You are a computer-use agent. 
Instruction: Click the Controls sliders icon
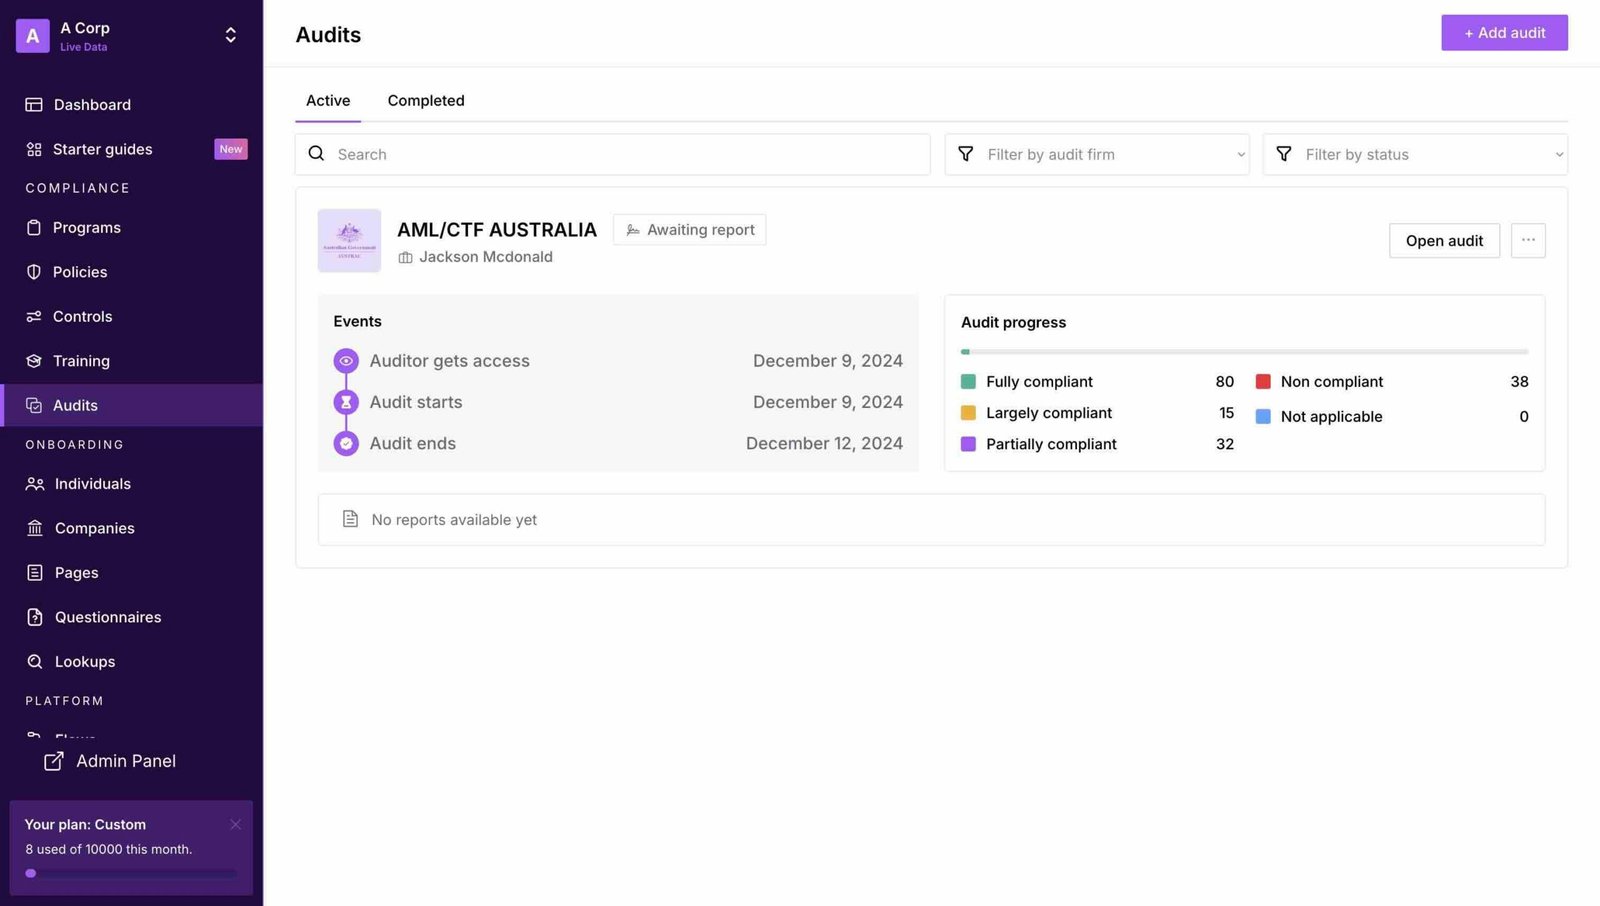34,316
